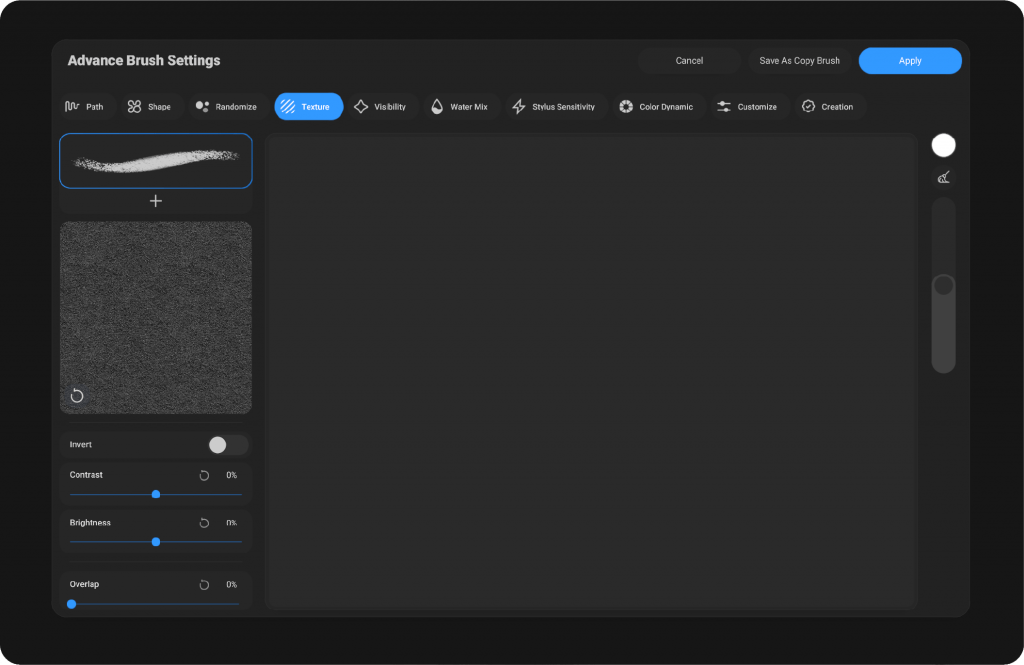Open Stylus Sensitivity settings tab

[554, 107]
